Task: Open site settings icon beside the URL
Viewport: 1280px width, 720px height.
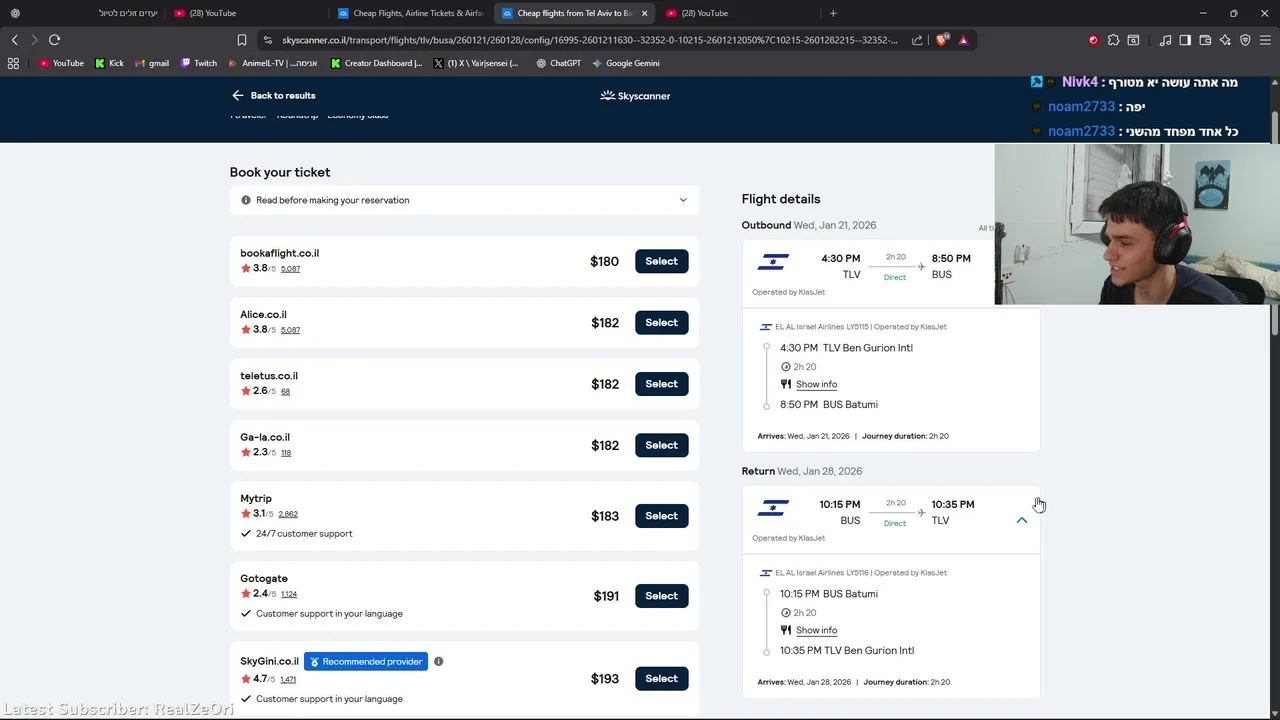Action: pyautogui.click(x=267, y=40)
